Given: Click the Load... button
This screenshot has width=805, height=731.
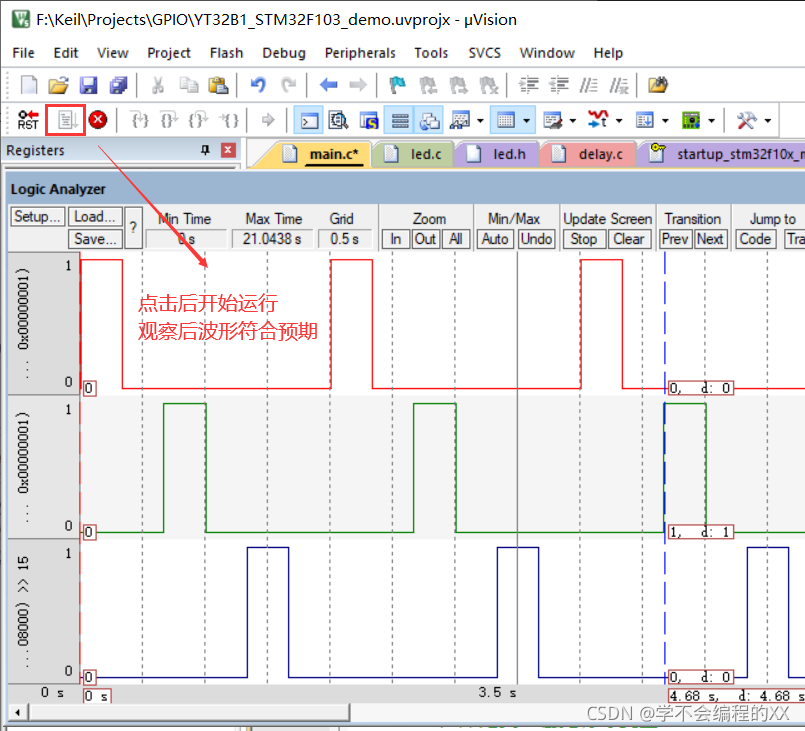Looking at the screenshot, I should coord(95,217).
